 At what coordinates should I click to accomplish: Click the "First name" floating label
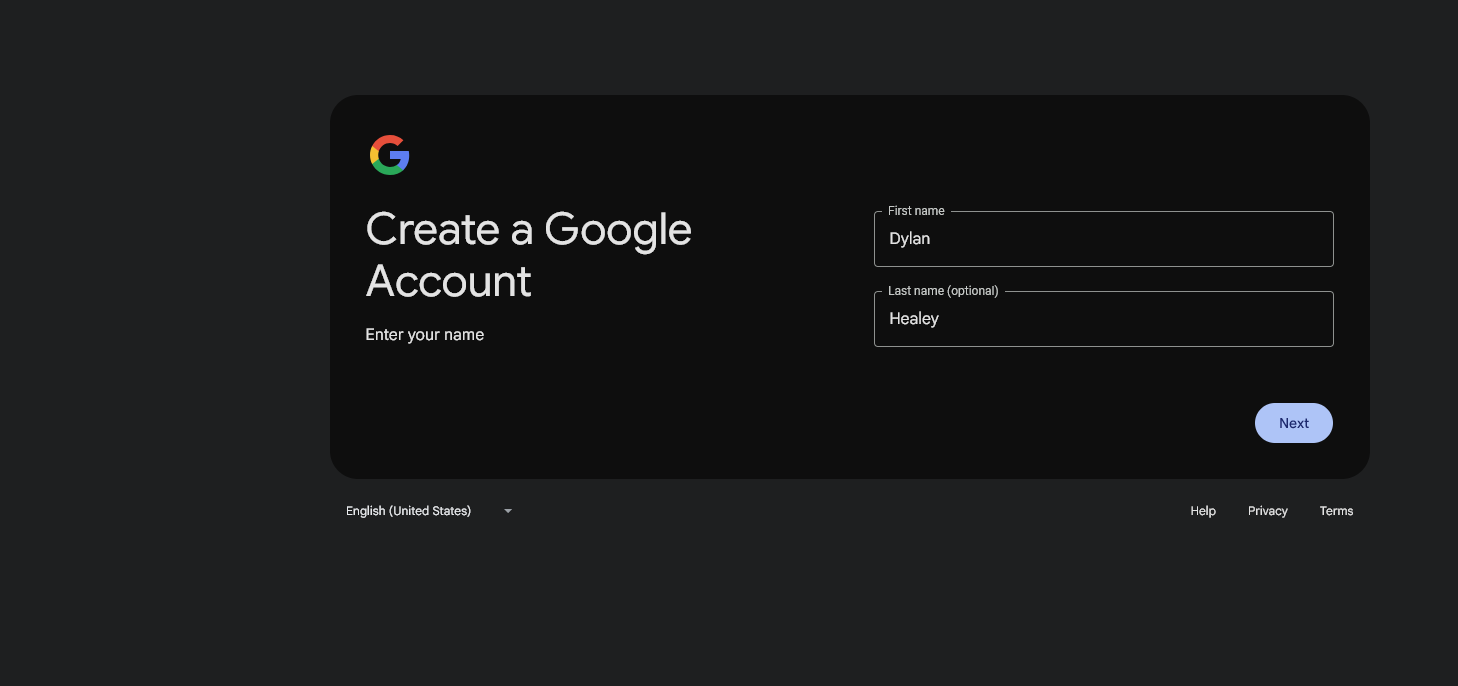pyautogui.click(x=916, y=211)
